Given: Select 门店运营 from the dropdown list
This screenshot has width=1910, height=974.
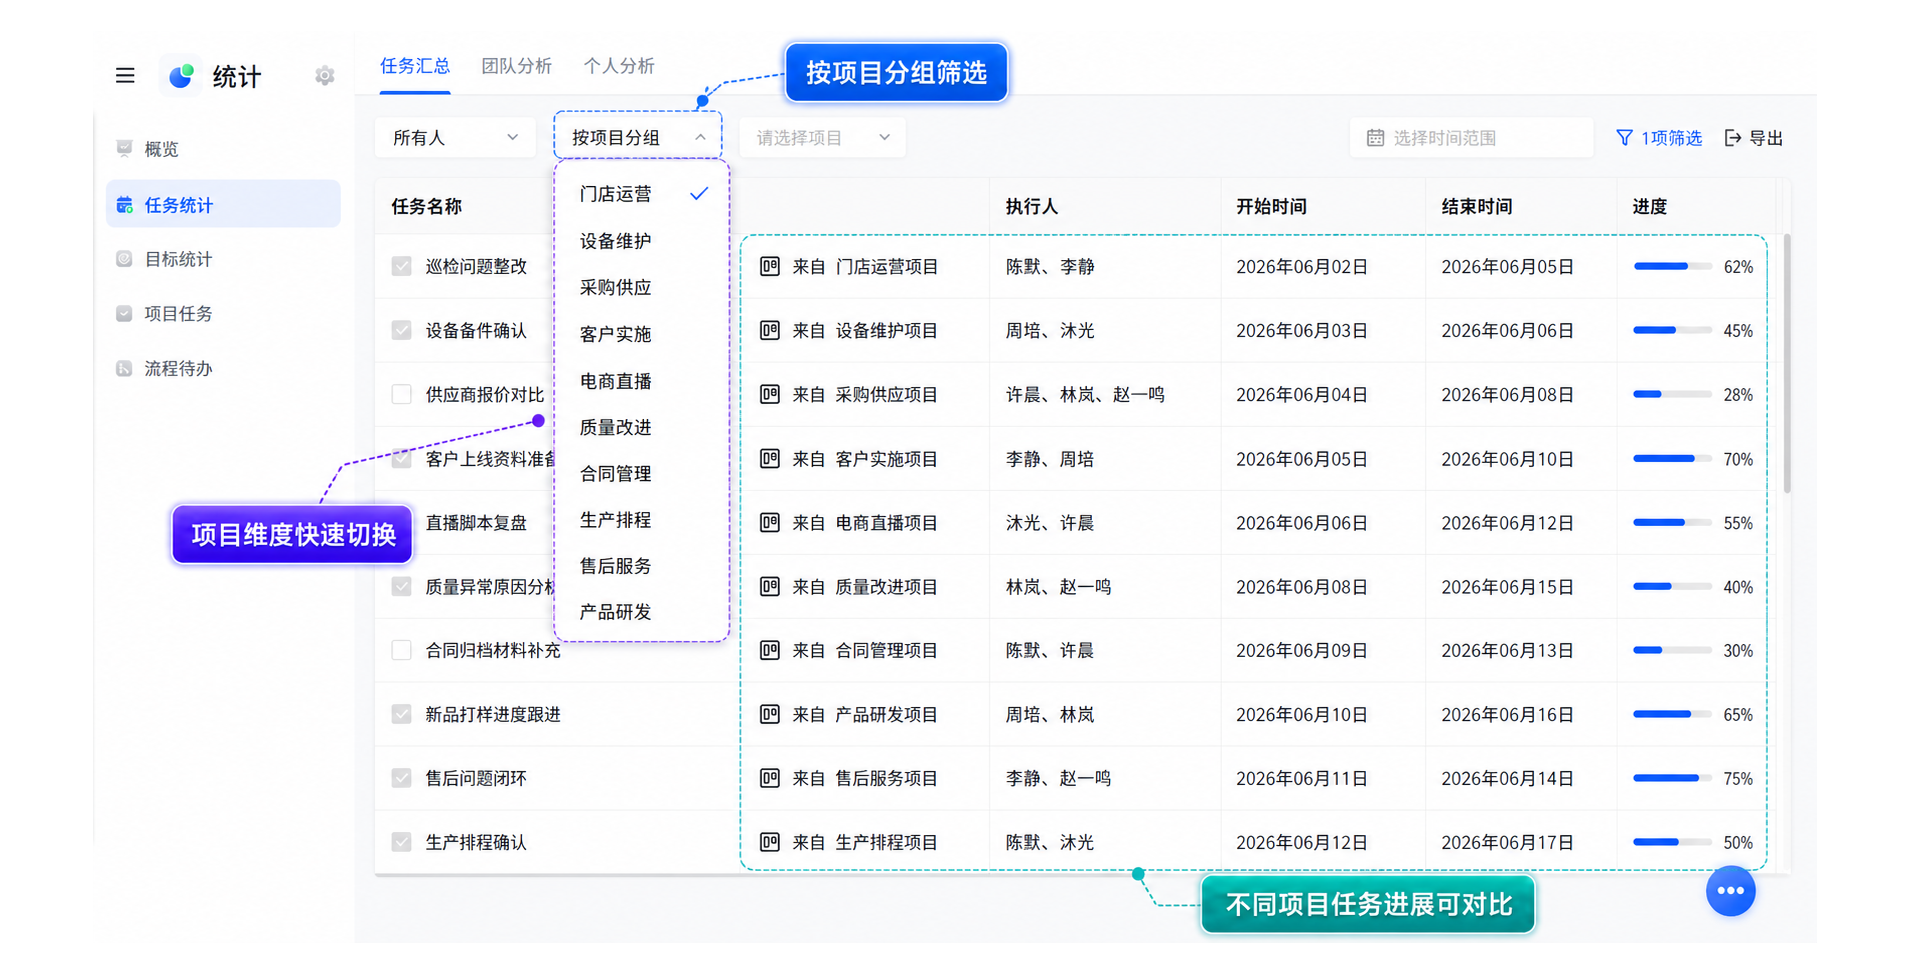Looking at the screenshot, I should (x=641, y=194).
